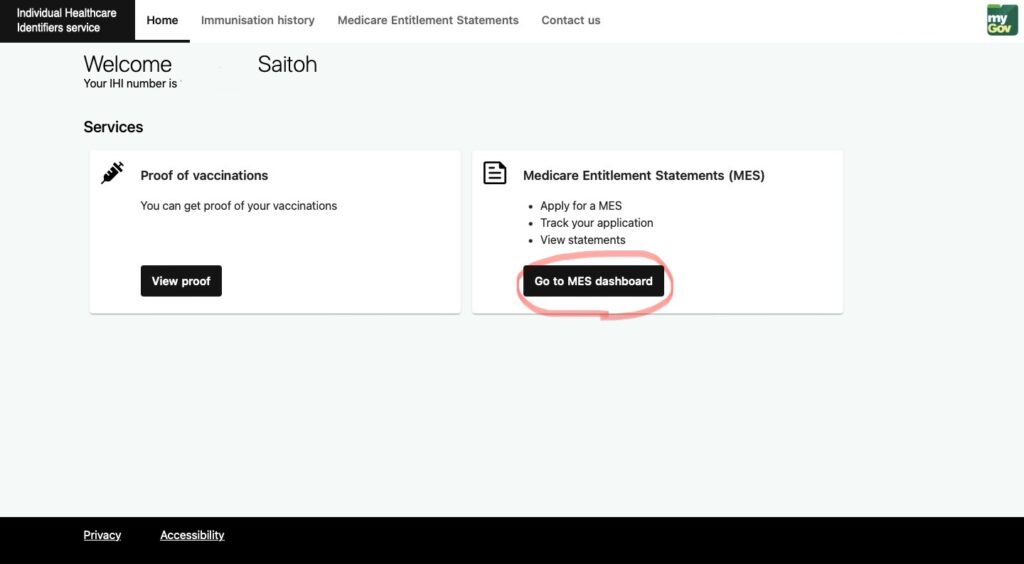Screen dimensions: 1024x564
Task: Click the 'Track your application' text
Action: (596, 223)
